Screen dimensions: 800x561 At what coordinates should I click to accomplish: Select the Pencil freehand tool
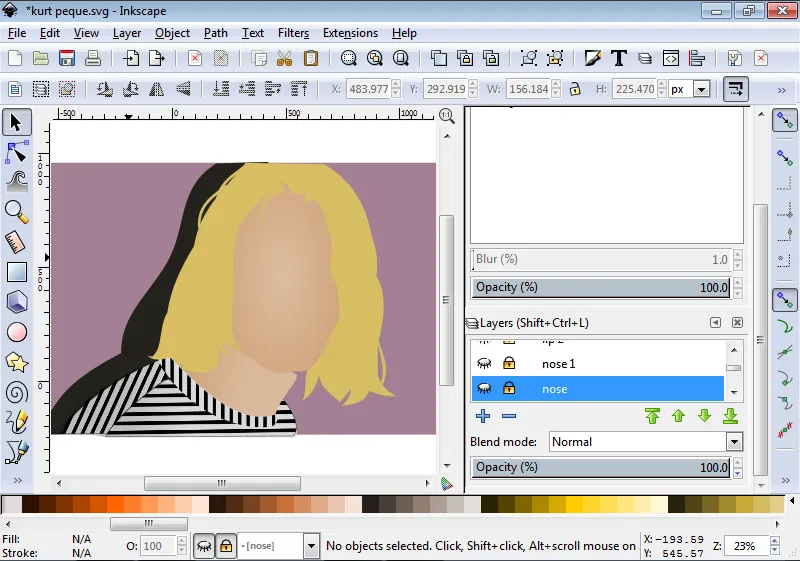coord(16,422)
